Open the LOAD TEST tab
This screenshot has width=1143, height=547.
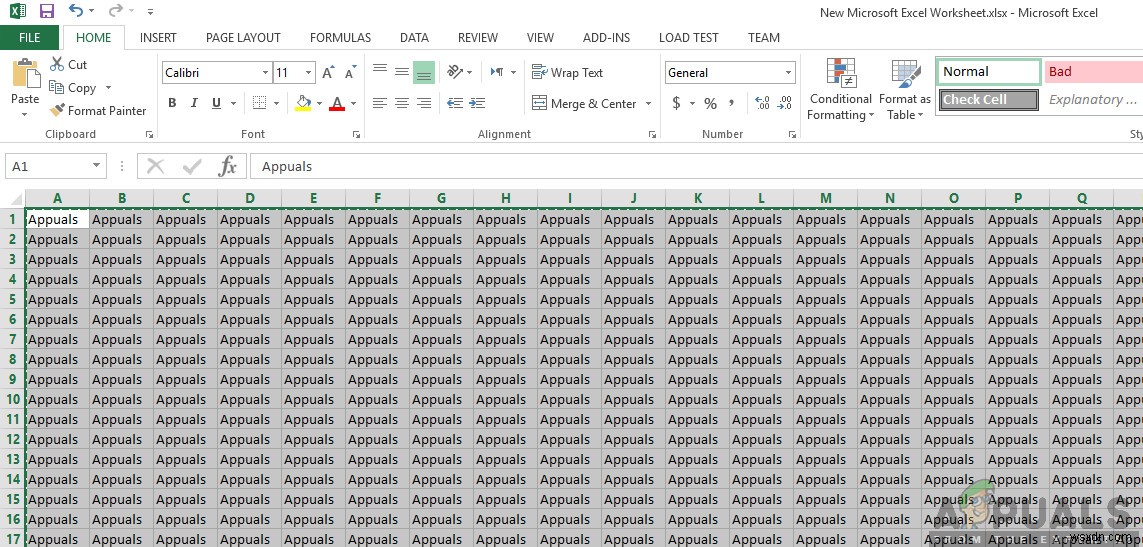[688, 38]
